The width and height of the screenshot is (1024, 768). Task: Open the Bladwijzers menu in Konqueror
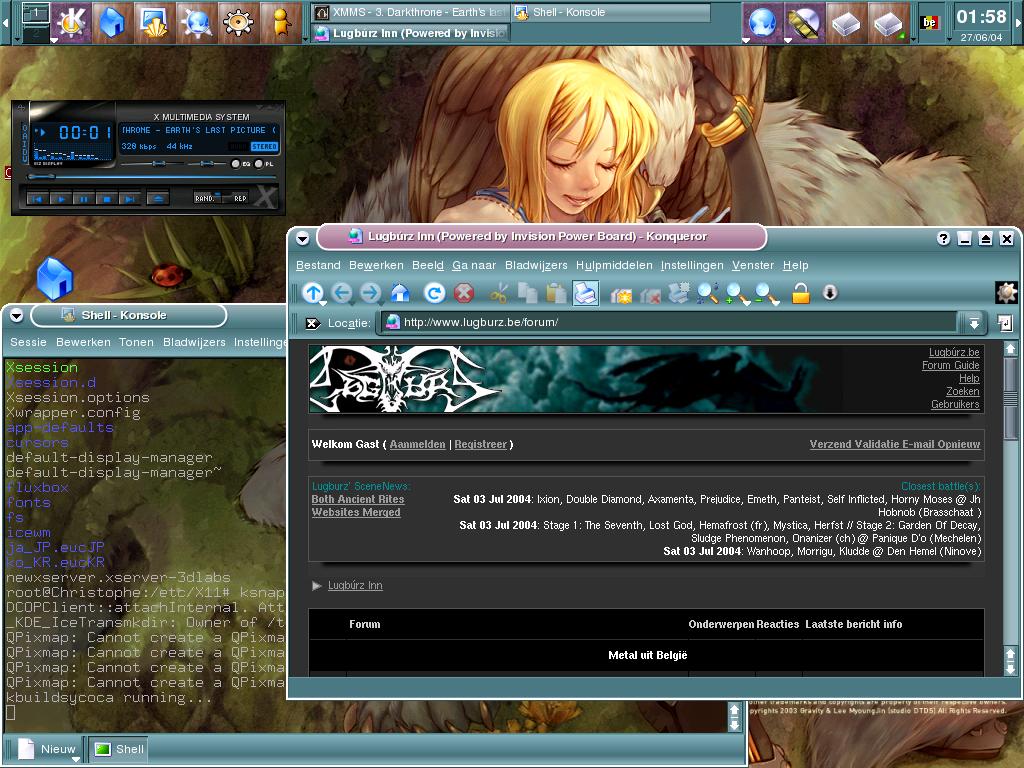click(x=536, y=265)
